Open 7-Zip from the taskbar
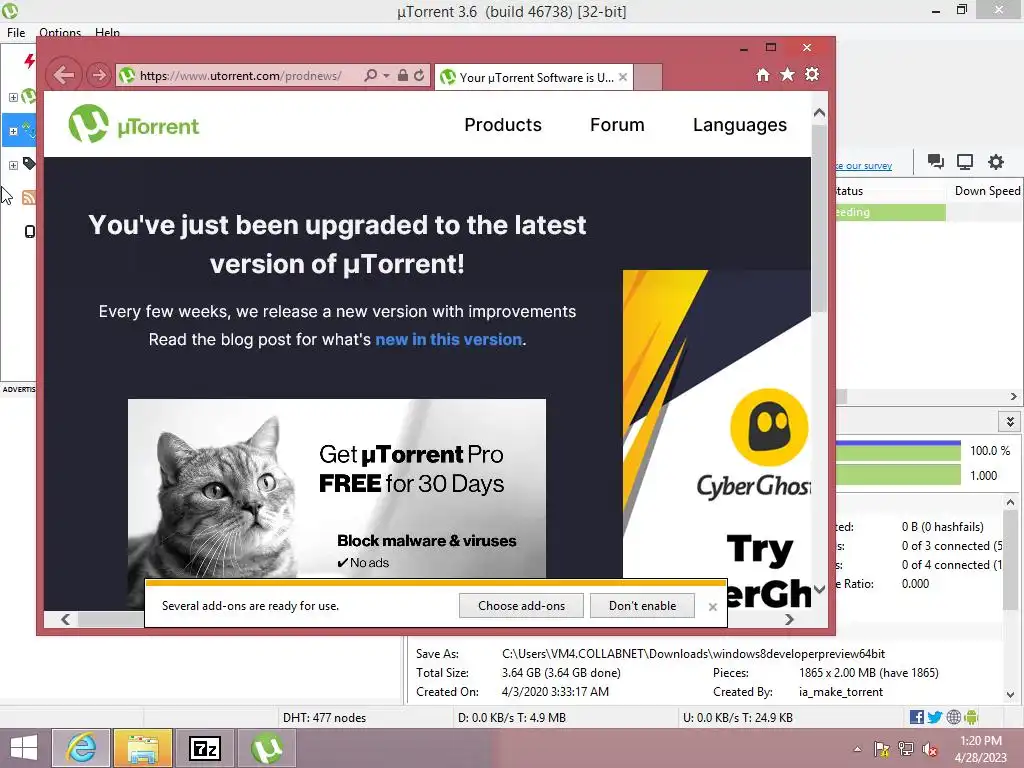 tap(204, 748)
